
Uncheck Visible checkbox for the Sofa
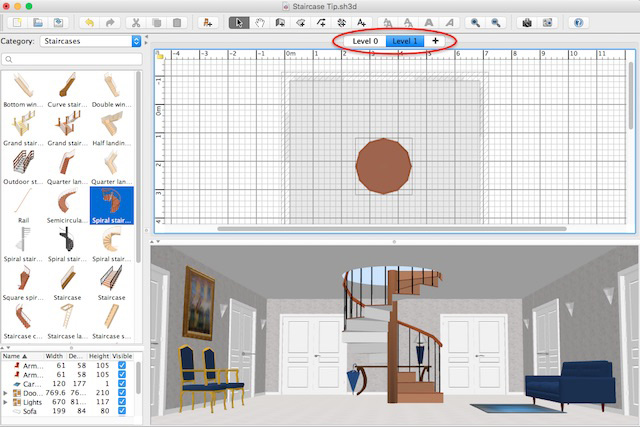click(x=122, y=410)
